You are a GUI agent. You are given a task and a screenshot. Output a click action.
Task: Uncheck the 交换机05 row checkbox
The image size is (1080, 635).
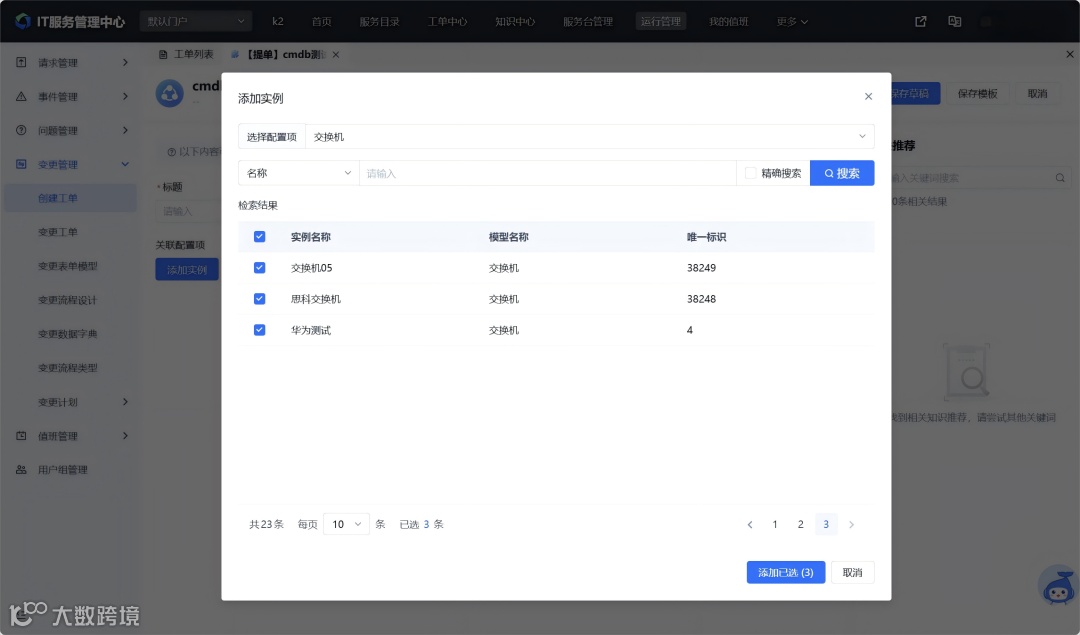coord(260,268)
